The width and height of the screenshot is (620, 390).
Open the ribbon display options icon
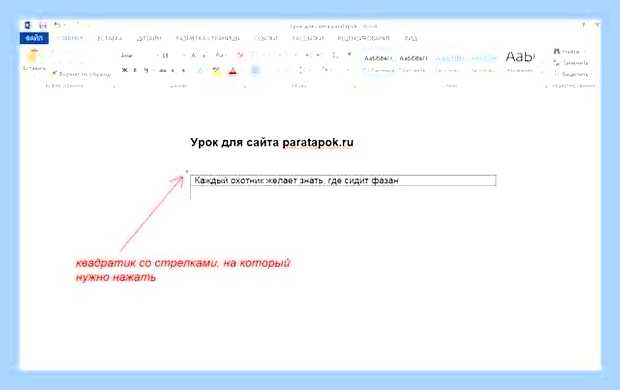(x=597, y=25)
